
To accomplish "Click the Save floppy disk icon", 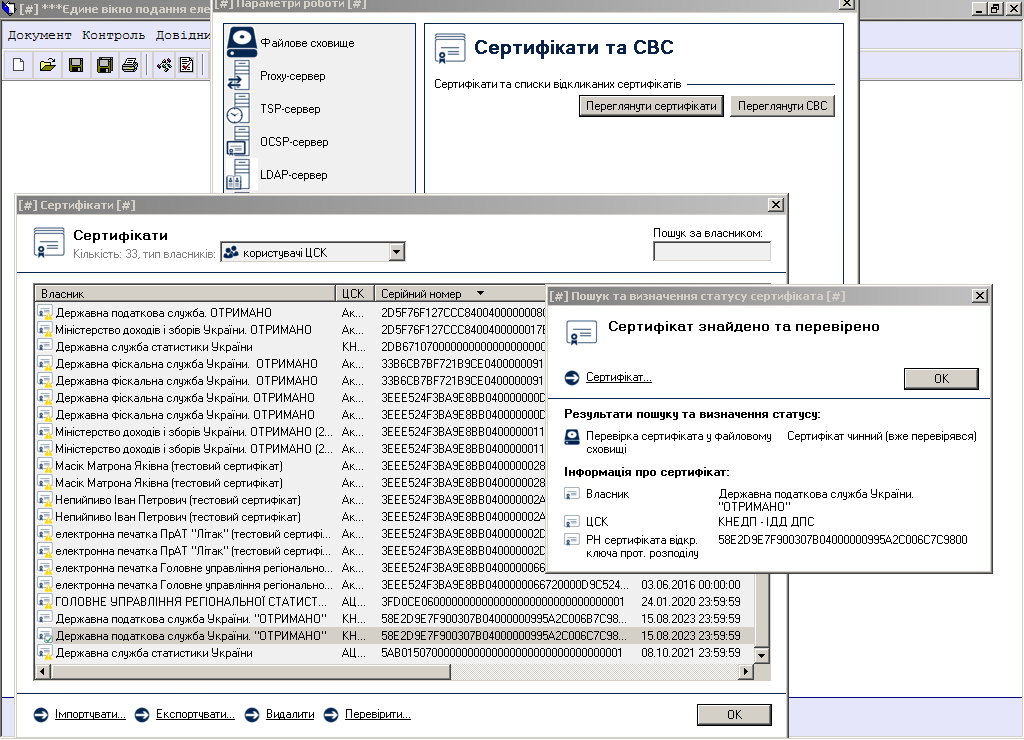I will (x=75, y=66).
